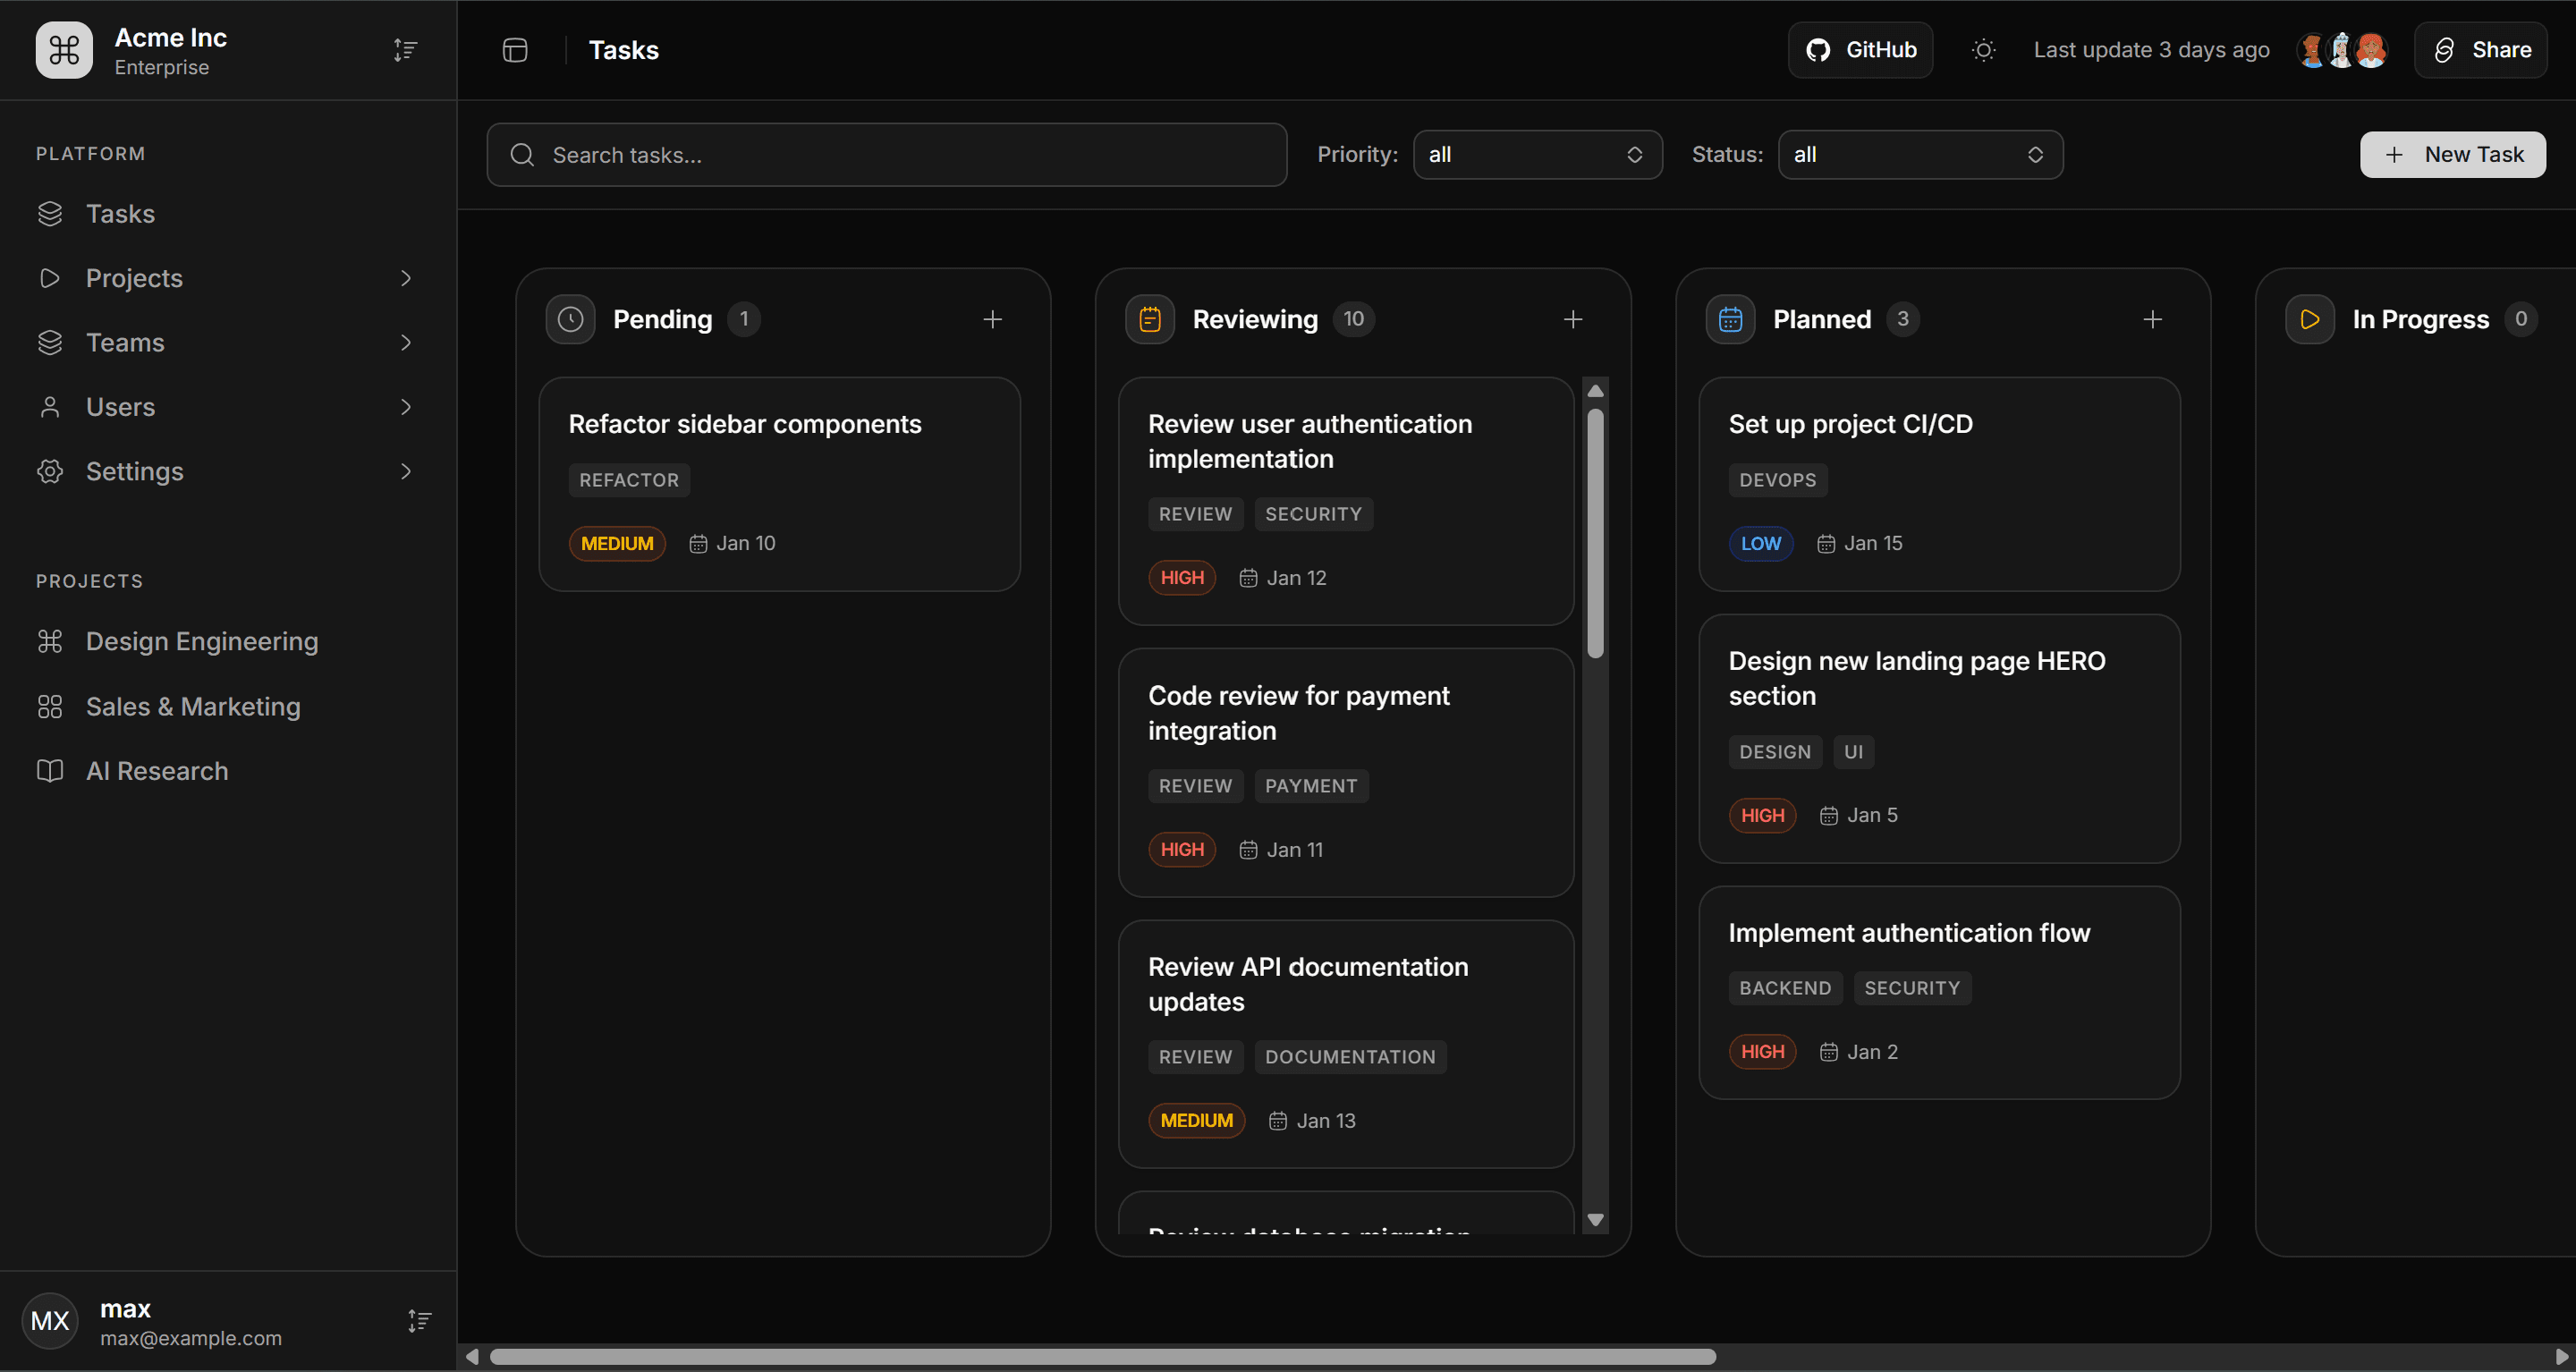The width and height of the screenshot is (2576, 1372).
Task: Click the Share button
Action: tap(2480, 50)
